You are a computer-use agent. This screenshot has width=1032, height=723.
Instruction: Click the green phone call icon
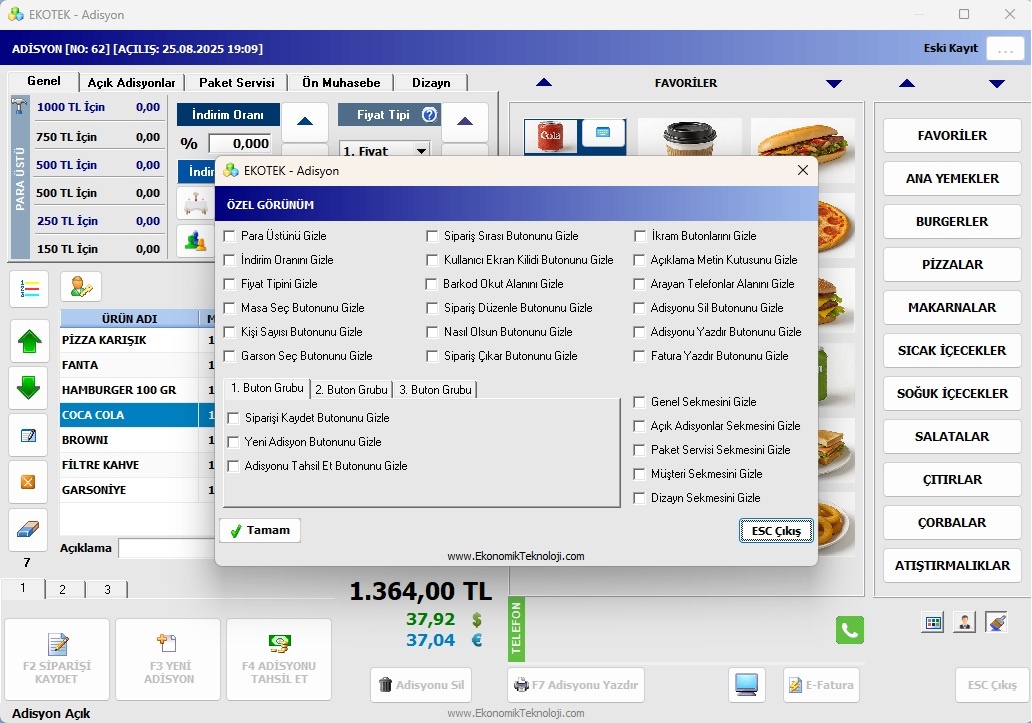click(850, 630)
